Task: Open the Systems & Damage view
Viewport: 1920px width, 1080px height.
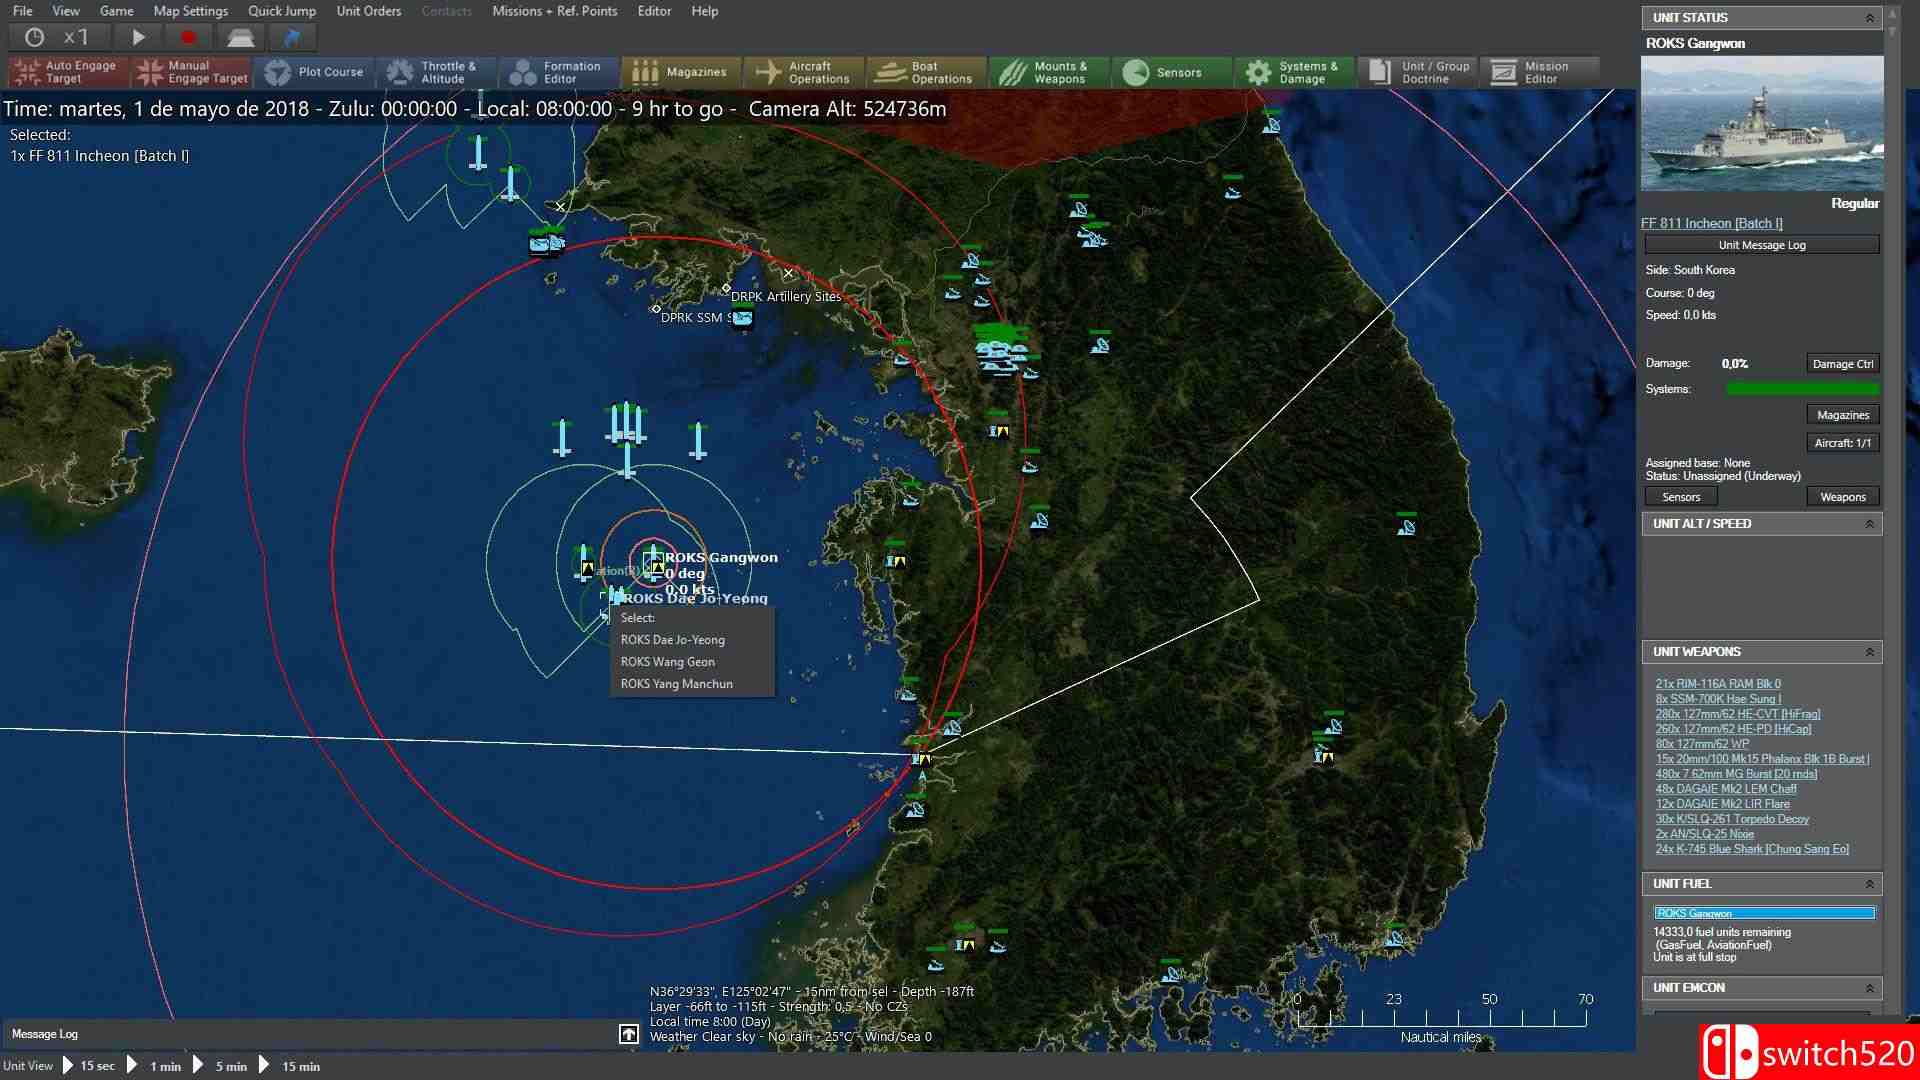Action: (x=1294, y=71)
